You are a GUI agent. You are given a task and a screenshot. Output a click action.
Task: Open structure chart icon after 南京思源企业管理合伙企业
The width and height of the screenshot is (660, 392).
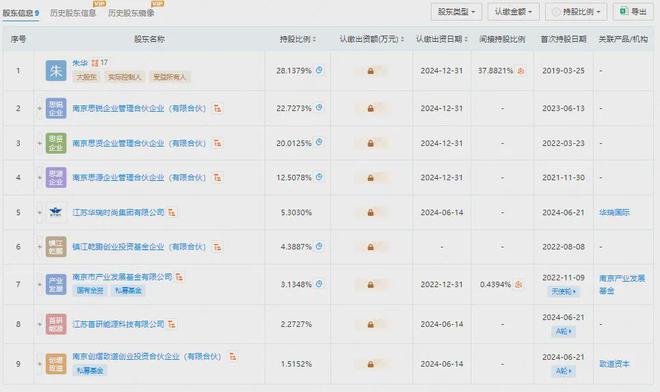click(217, 178)
